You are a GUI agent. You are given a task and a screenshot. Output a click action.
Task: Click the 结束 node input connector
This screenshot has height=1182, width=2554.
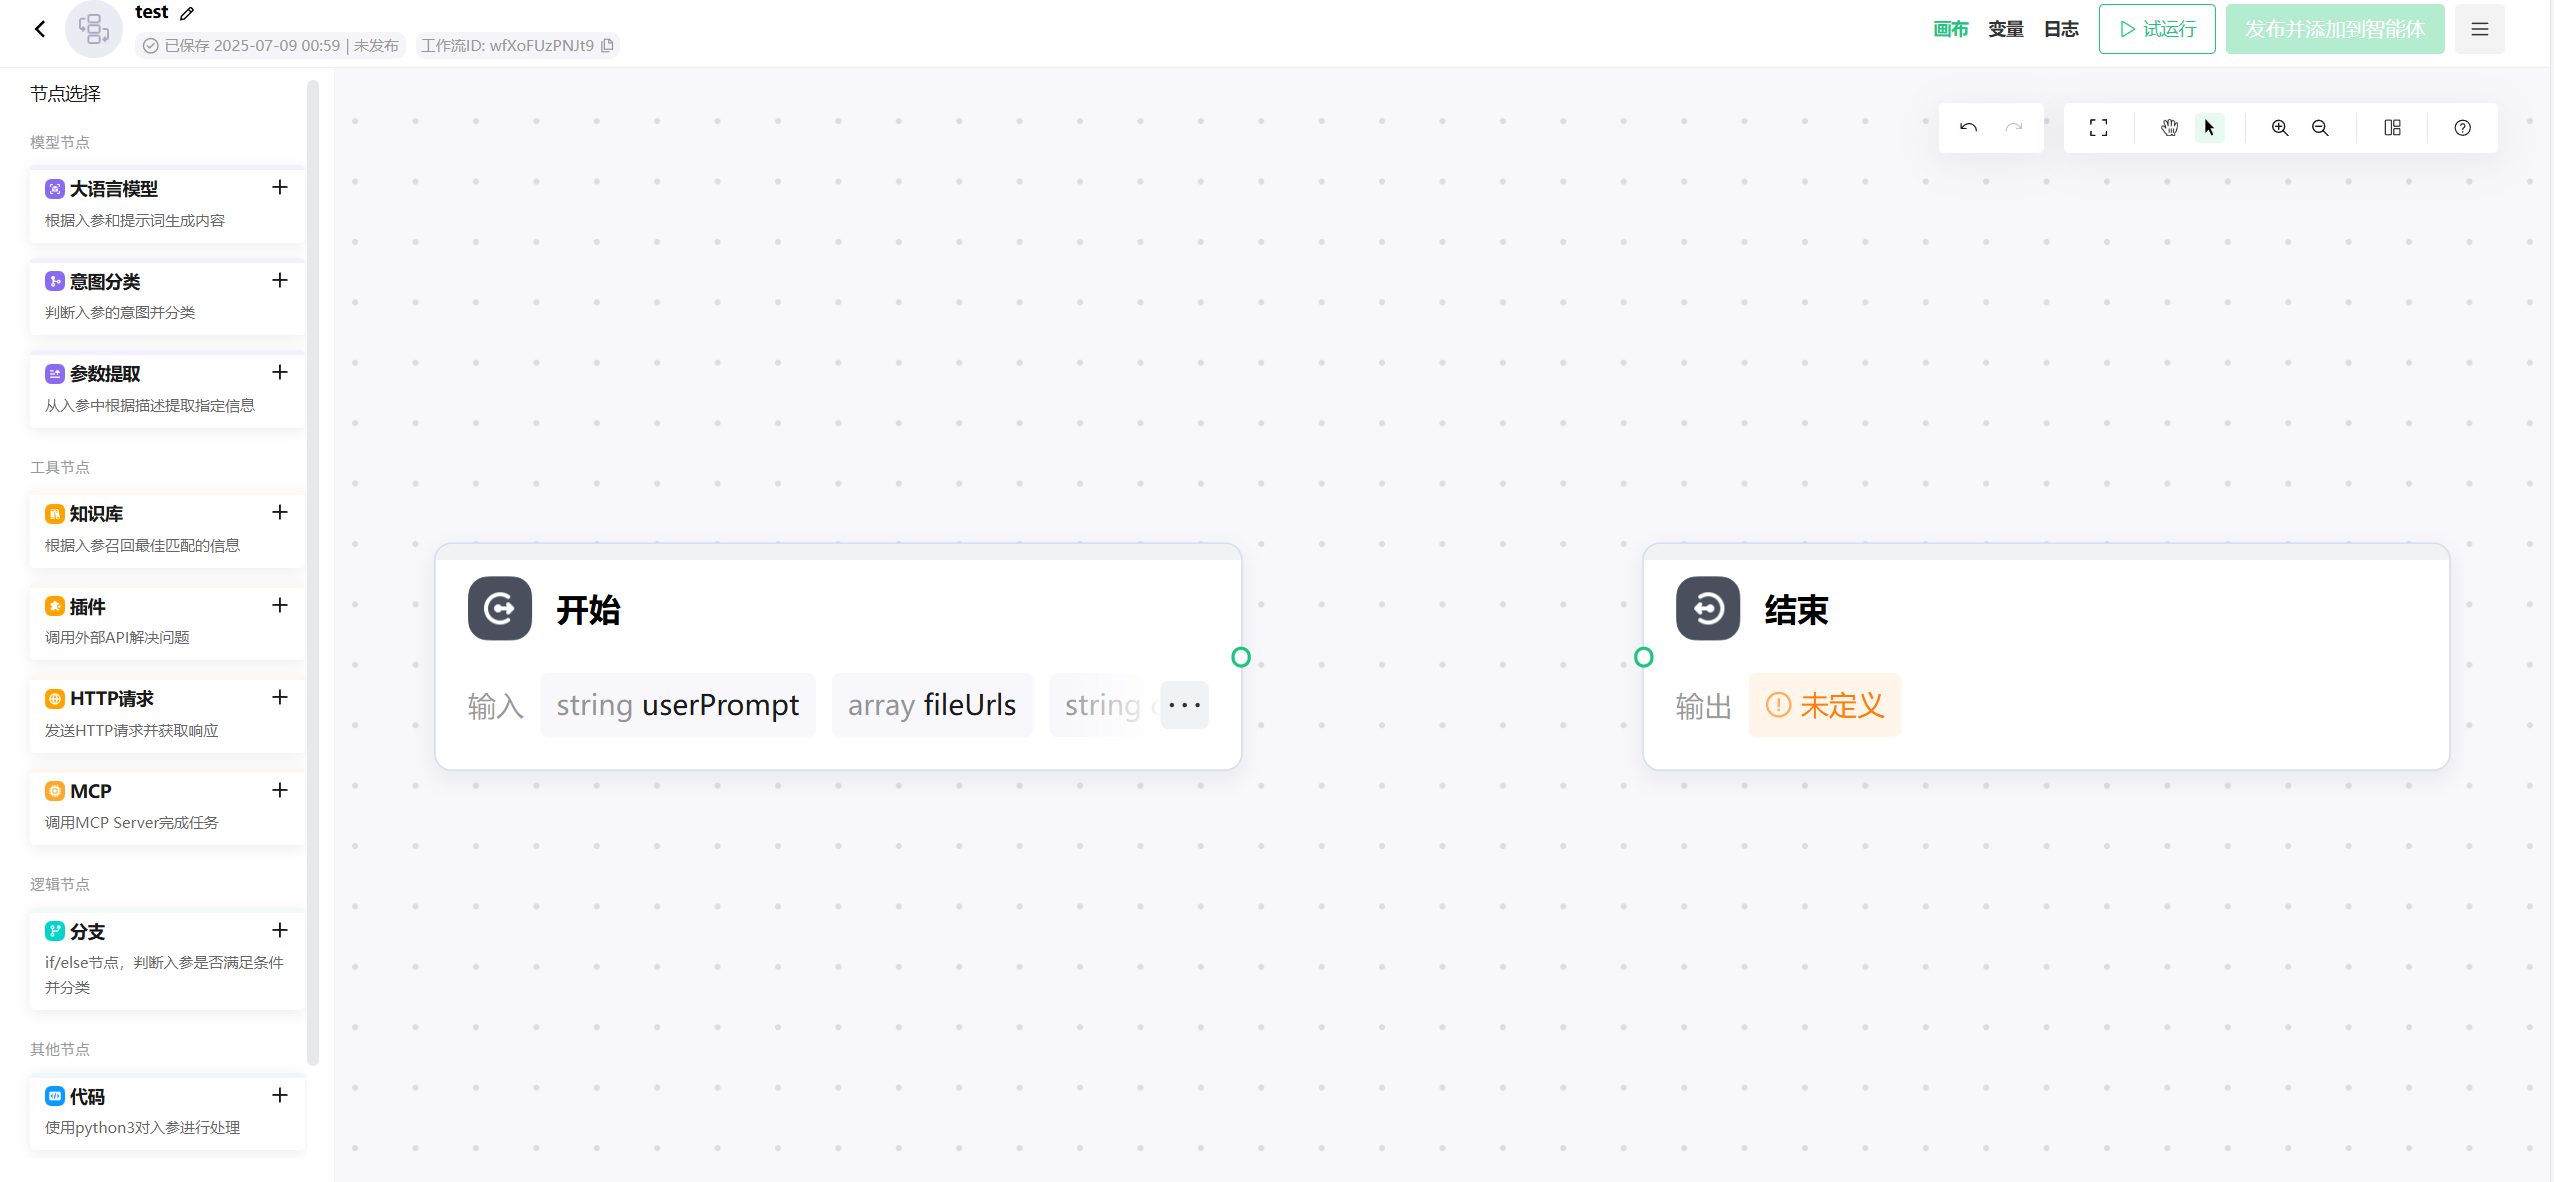1643,657
